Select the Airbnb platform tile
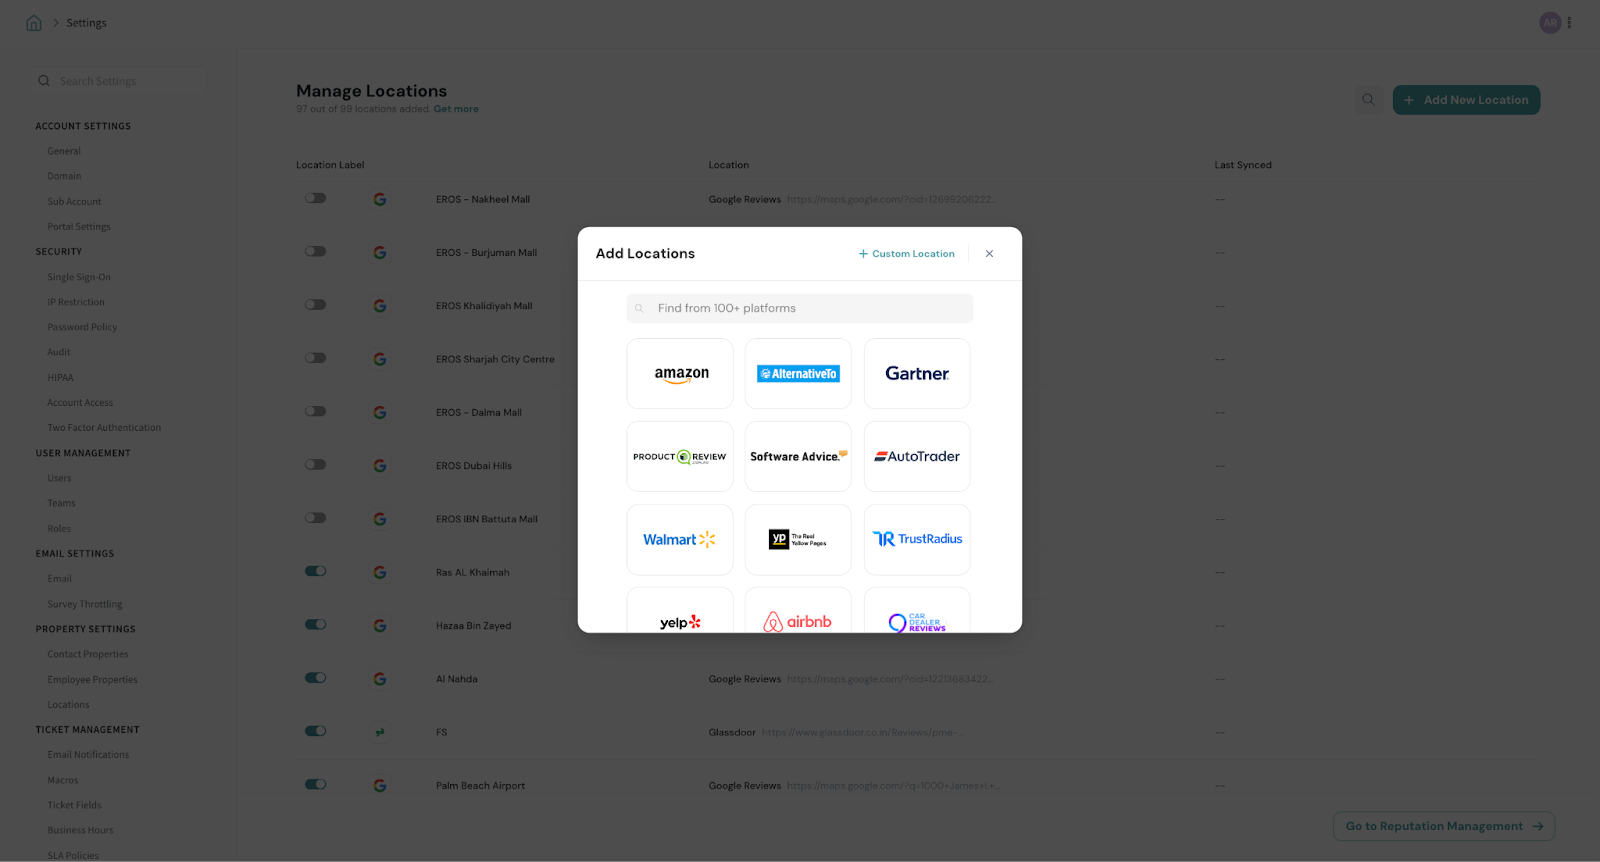 point(798,611)
